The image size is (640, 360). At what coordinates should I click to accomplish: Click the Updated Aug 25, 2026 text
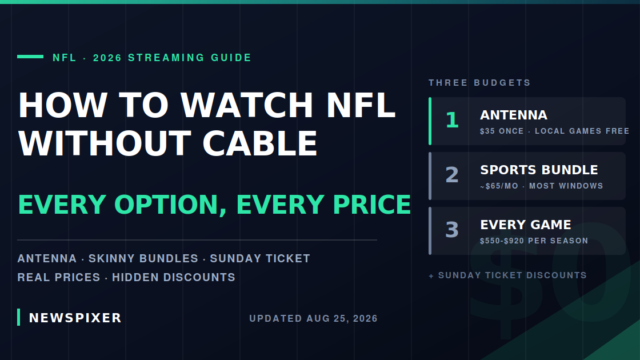[313, 318]
